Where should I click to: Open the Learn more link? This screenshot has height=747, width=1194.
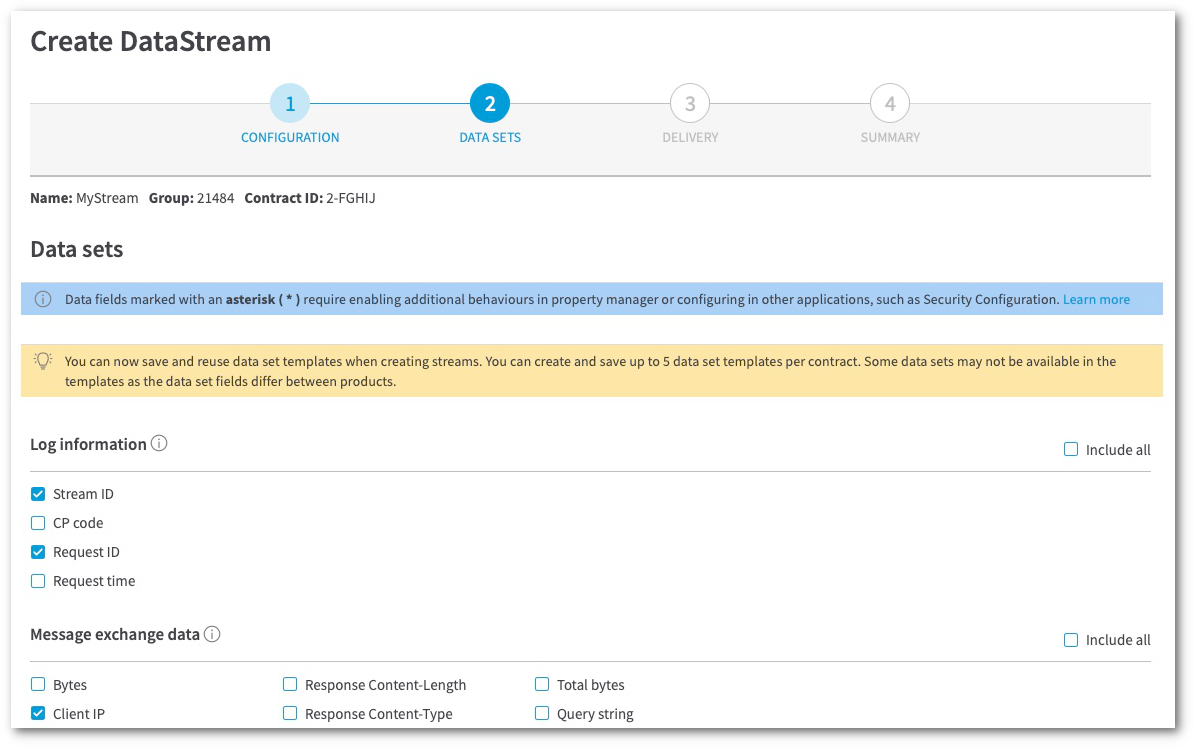click(1096, 299)
